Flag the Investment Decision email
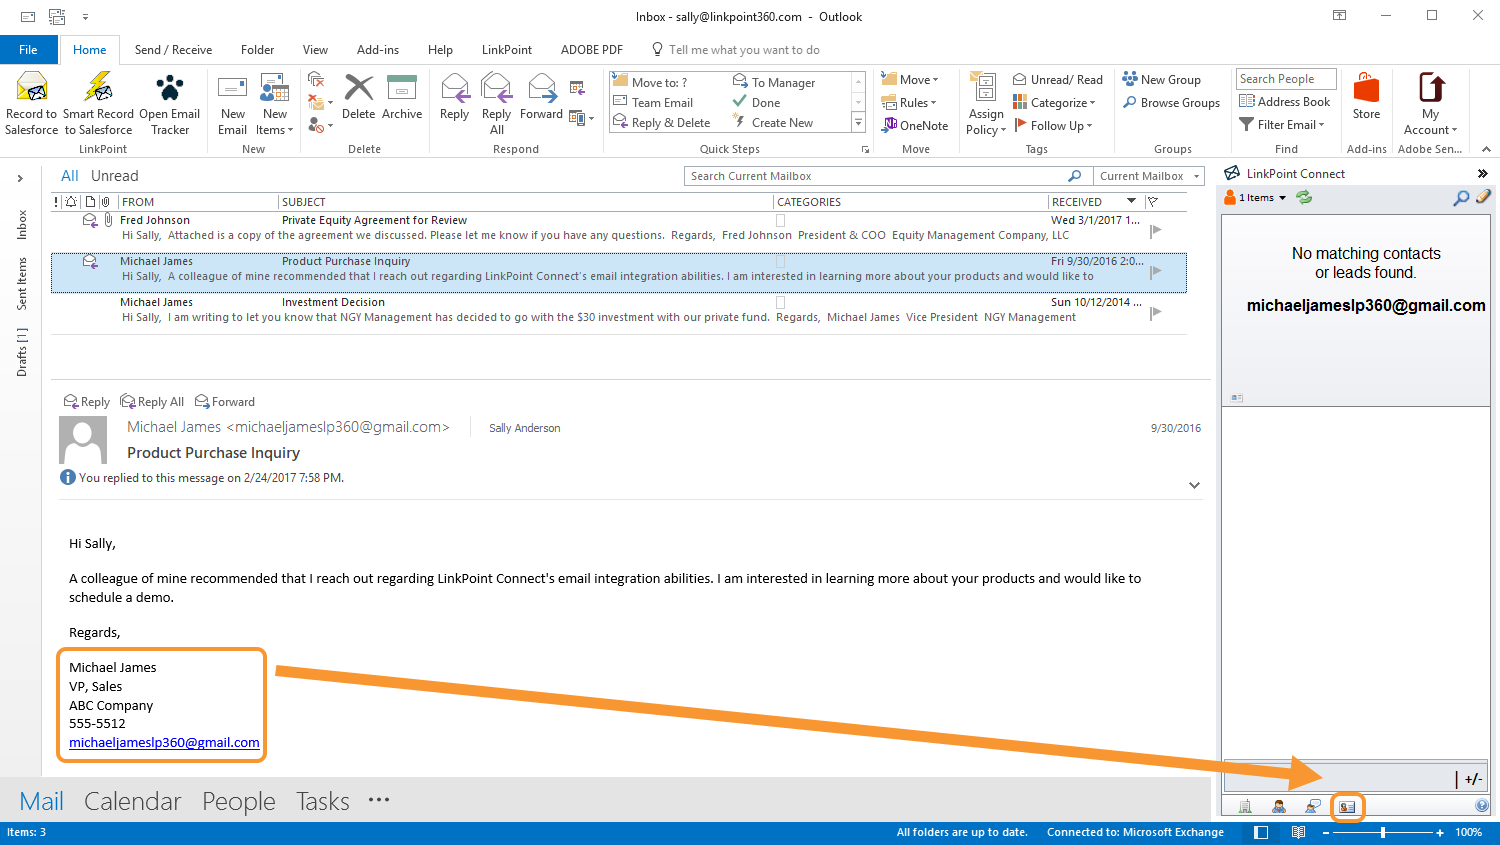Viewport: 1500px width, 845px height. click(1156, 312)
